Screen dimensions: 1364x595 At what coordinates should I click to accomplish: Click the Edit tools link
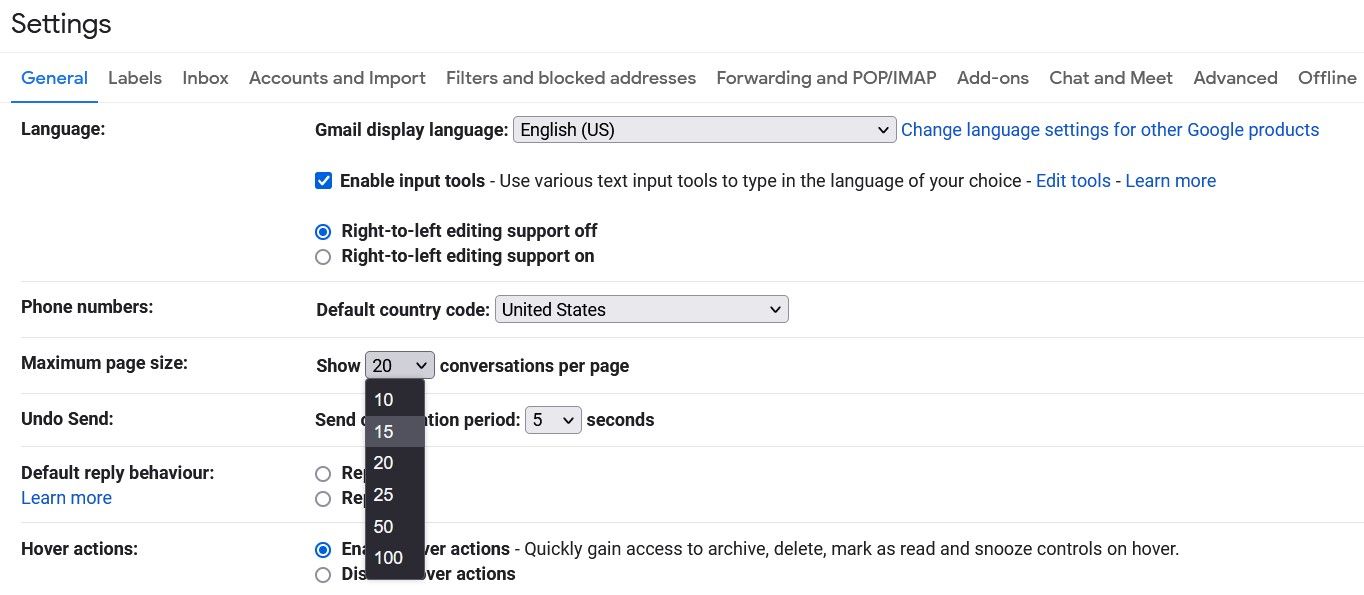click(1073, 180)
